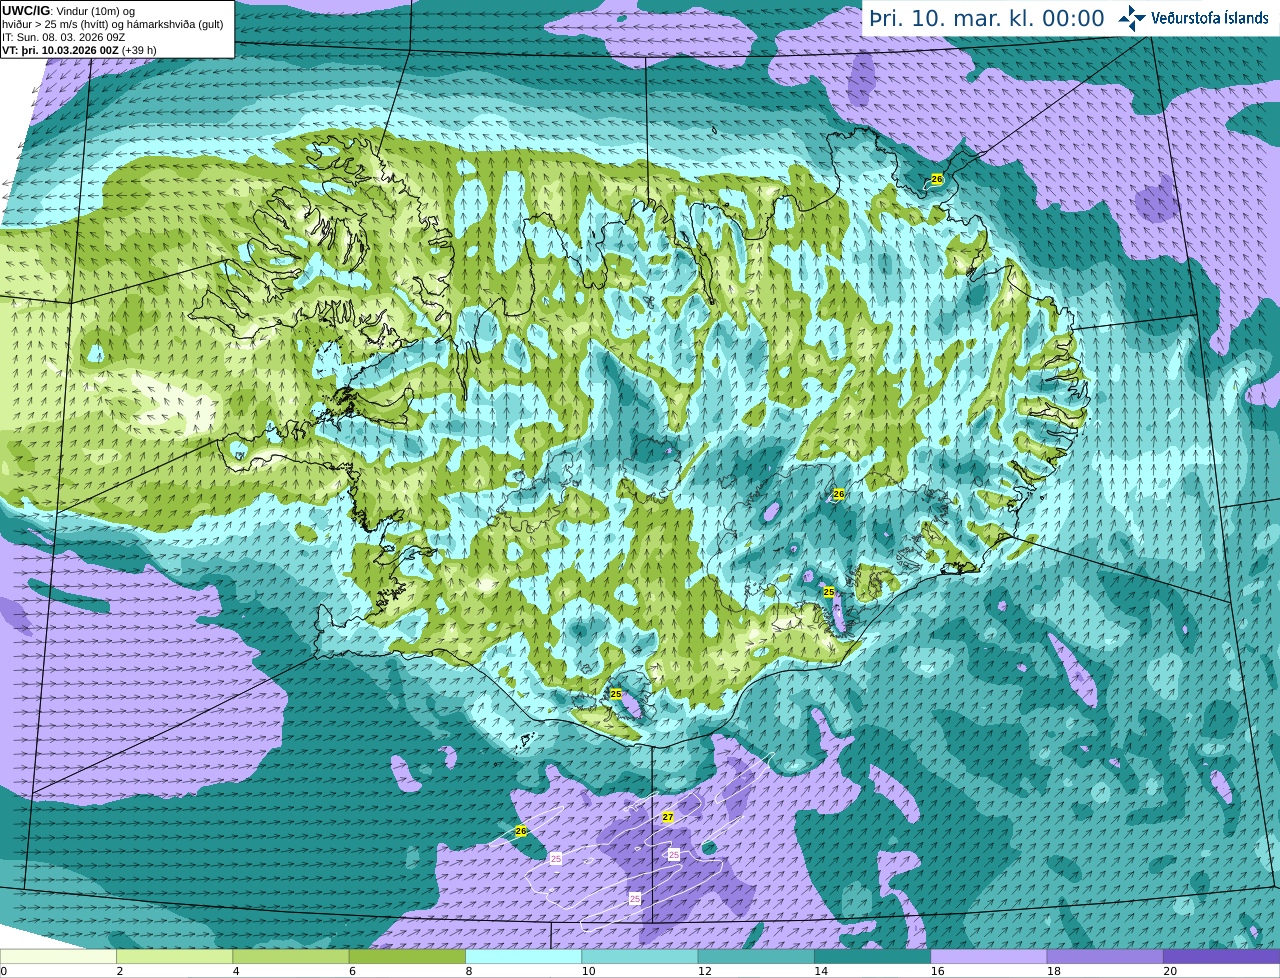
Task: Click the legend scale value 16
Action: [x=937, y=971]
